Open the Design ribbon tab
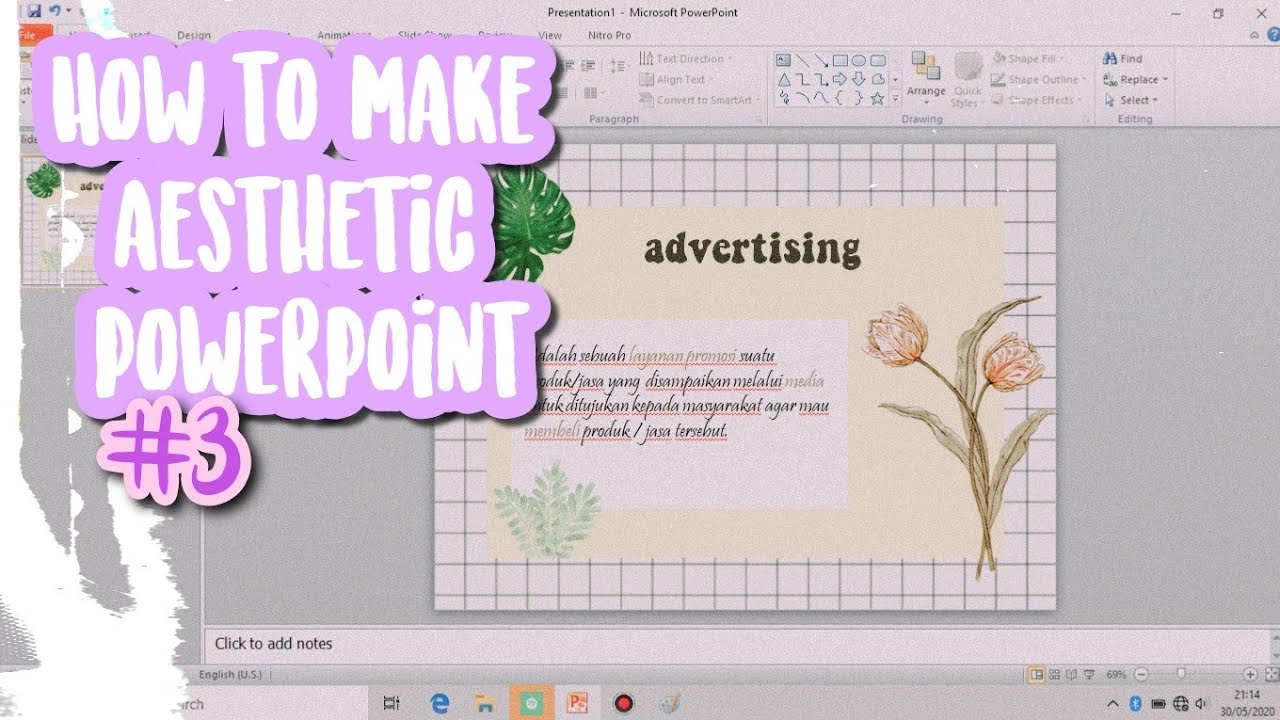This screenshot has width=1280, height=720. [194, 35]
